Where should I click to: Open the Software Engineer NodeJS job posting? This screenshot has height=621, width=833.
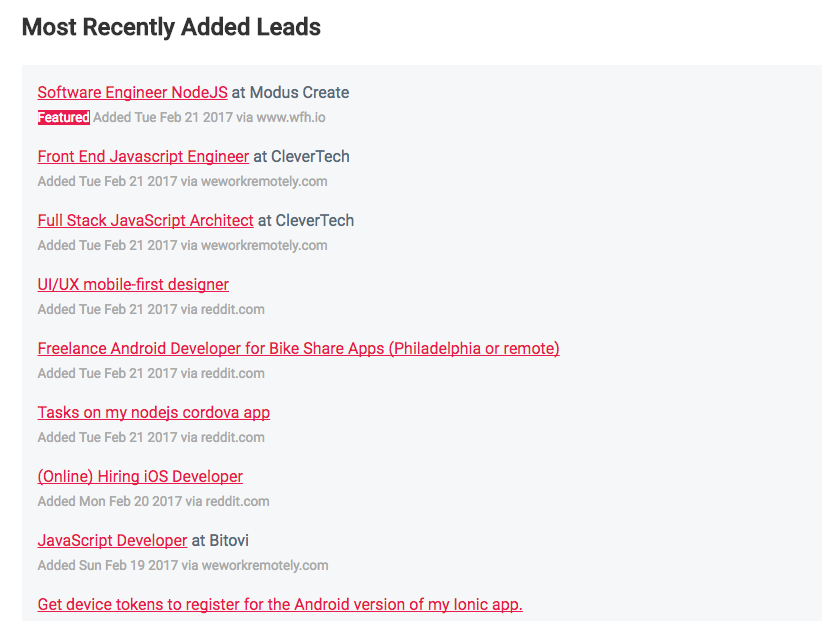coord(131,92)
